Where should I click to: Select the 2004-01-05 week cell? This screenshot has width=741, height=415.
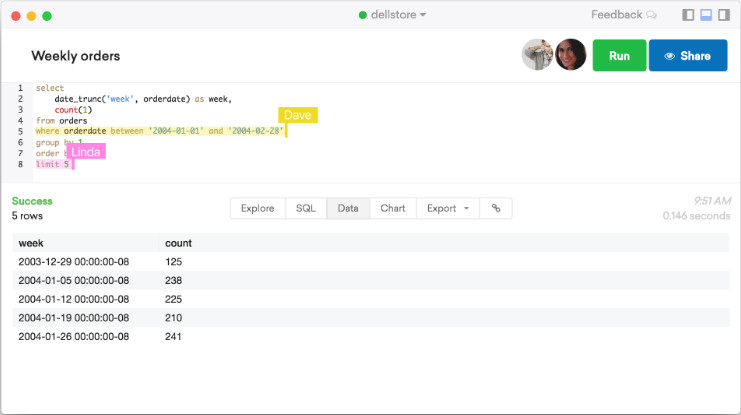[x=74, y=280]
